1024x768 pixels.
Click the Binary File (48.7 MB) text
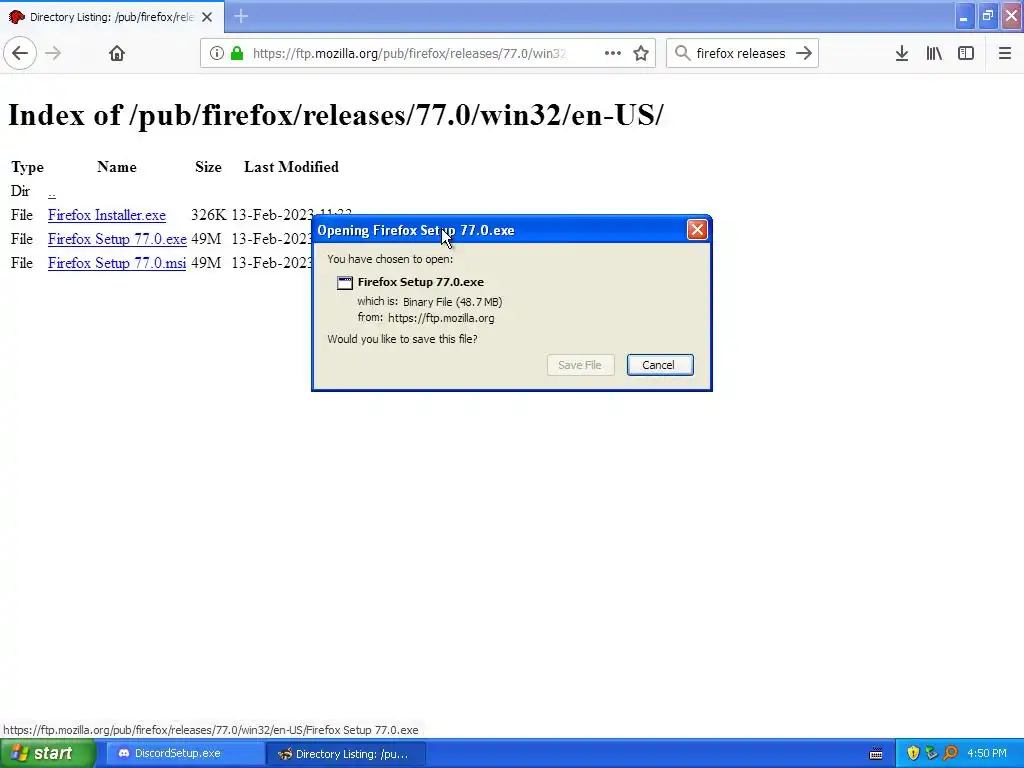(453, 302)
